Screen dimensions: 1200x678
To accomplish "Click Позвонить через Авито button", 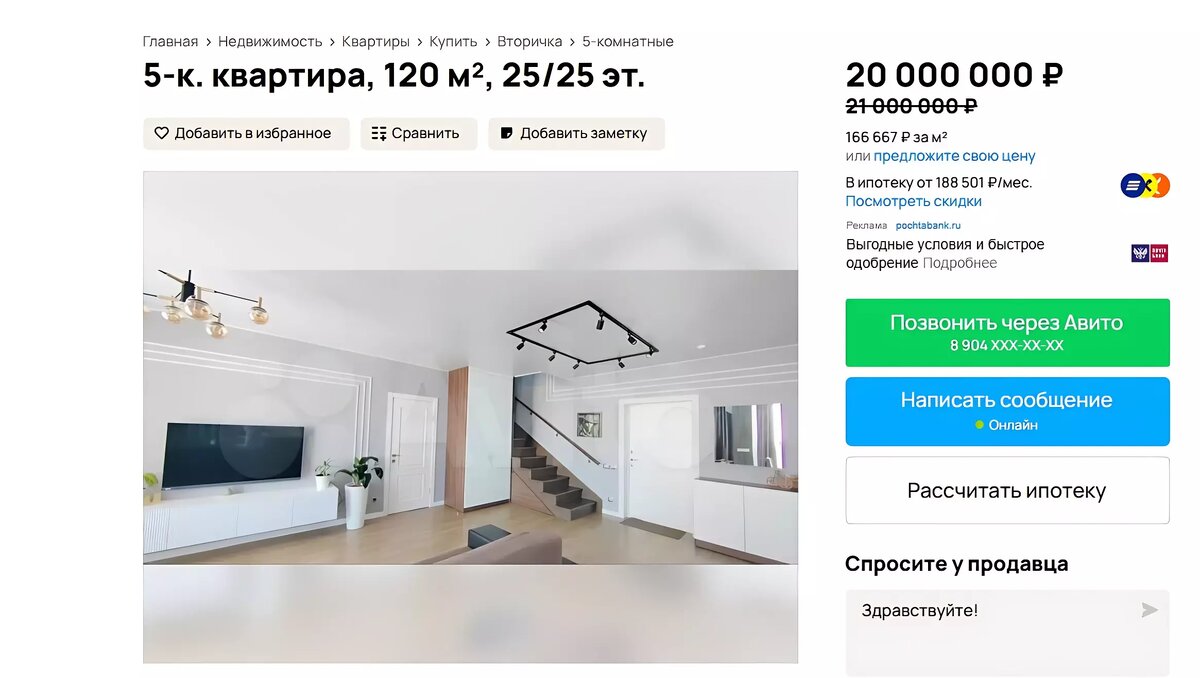I will [x=1007, y=333].
